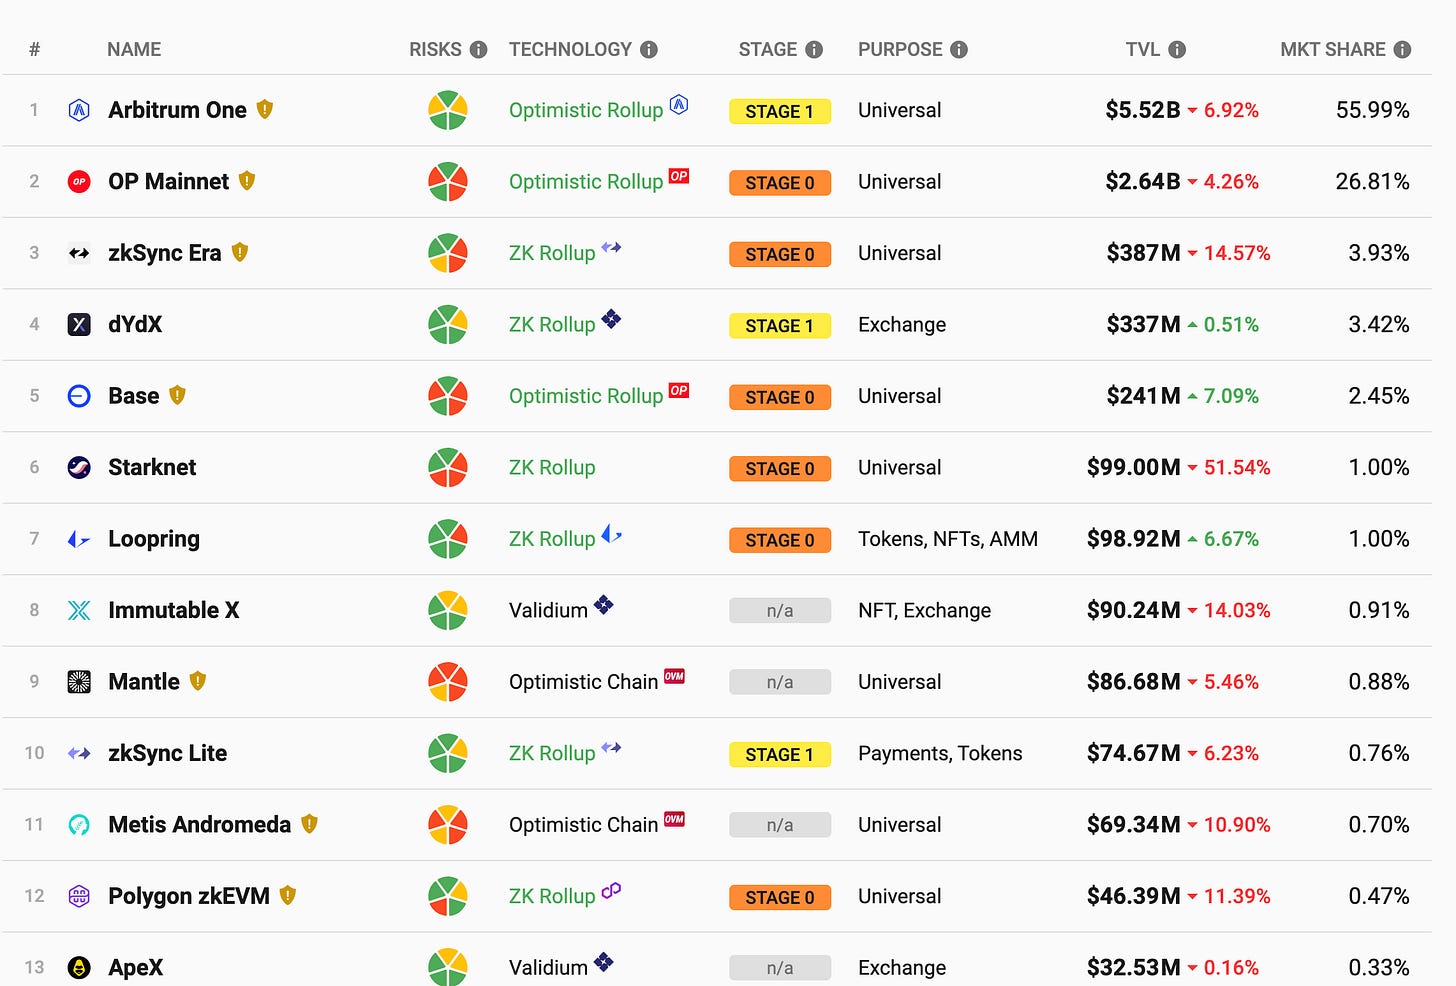Click the warning shield beside Metis Andromeda
Image resolution: width=1456 pixels, height=986 pixels.
[309, 824]
